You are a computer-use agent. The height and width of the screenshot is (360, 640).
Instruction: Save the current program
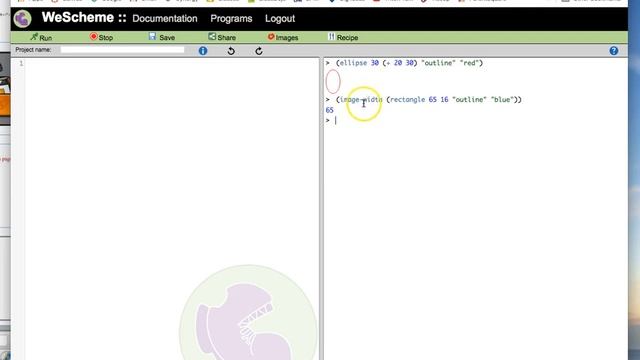coord(162,37)
